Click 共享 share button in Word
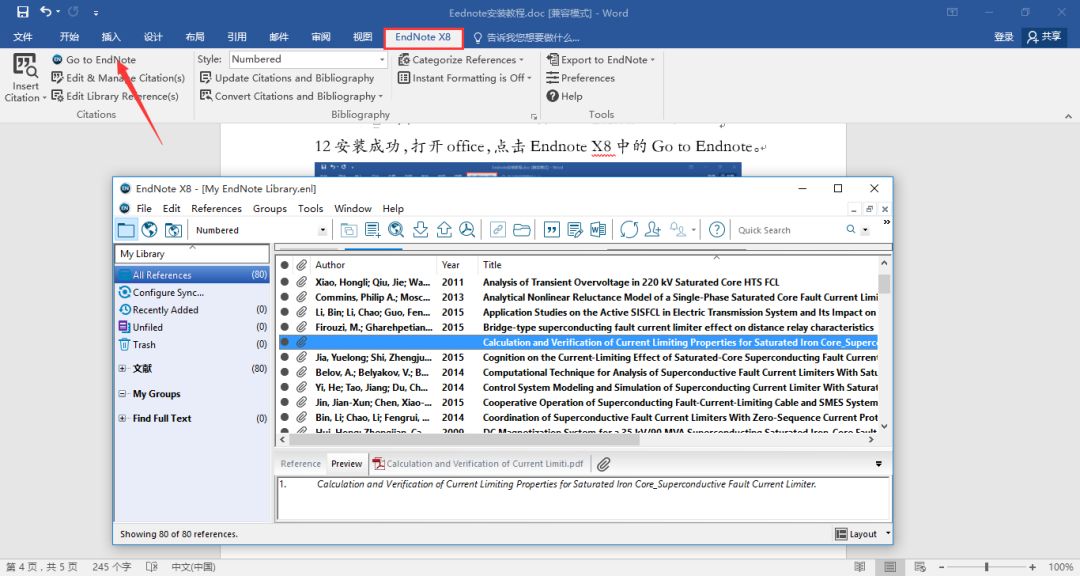Viewport: 1080px width, 576px height. pyautogui.click(x=1044, y=37)
